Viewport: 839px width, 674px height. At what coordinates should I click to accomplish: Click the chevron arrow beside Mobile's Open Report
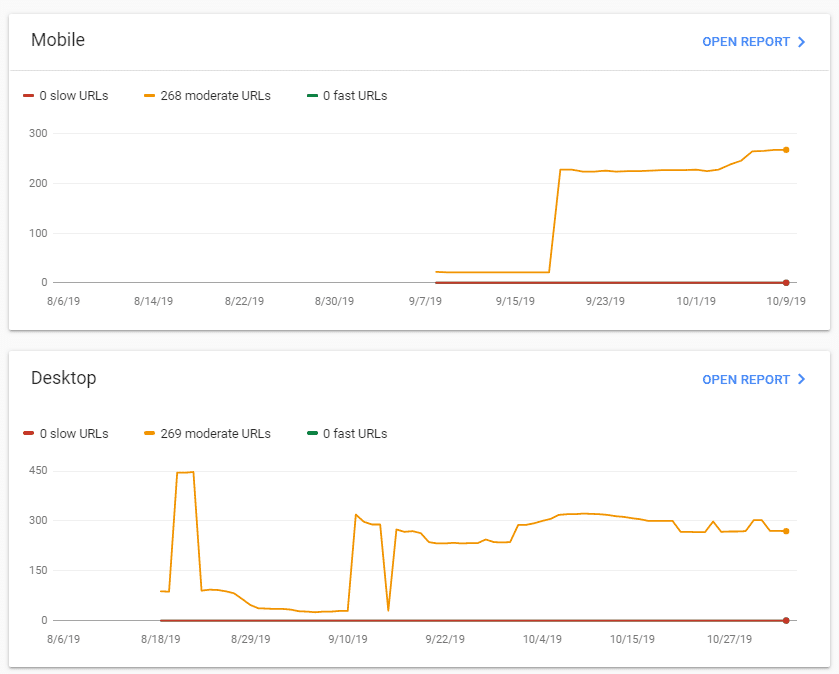pos(801,42)
